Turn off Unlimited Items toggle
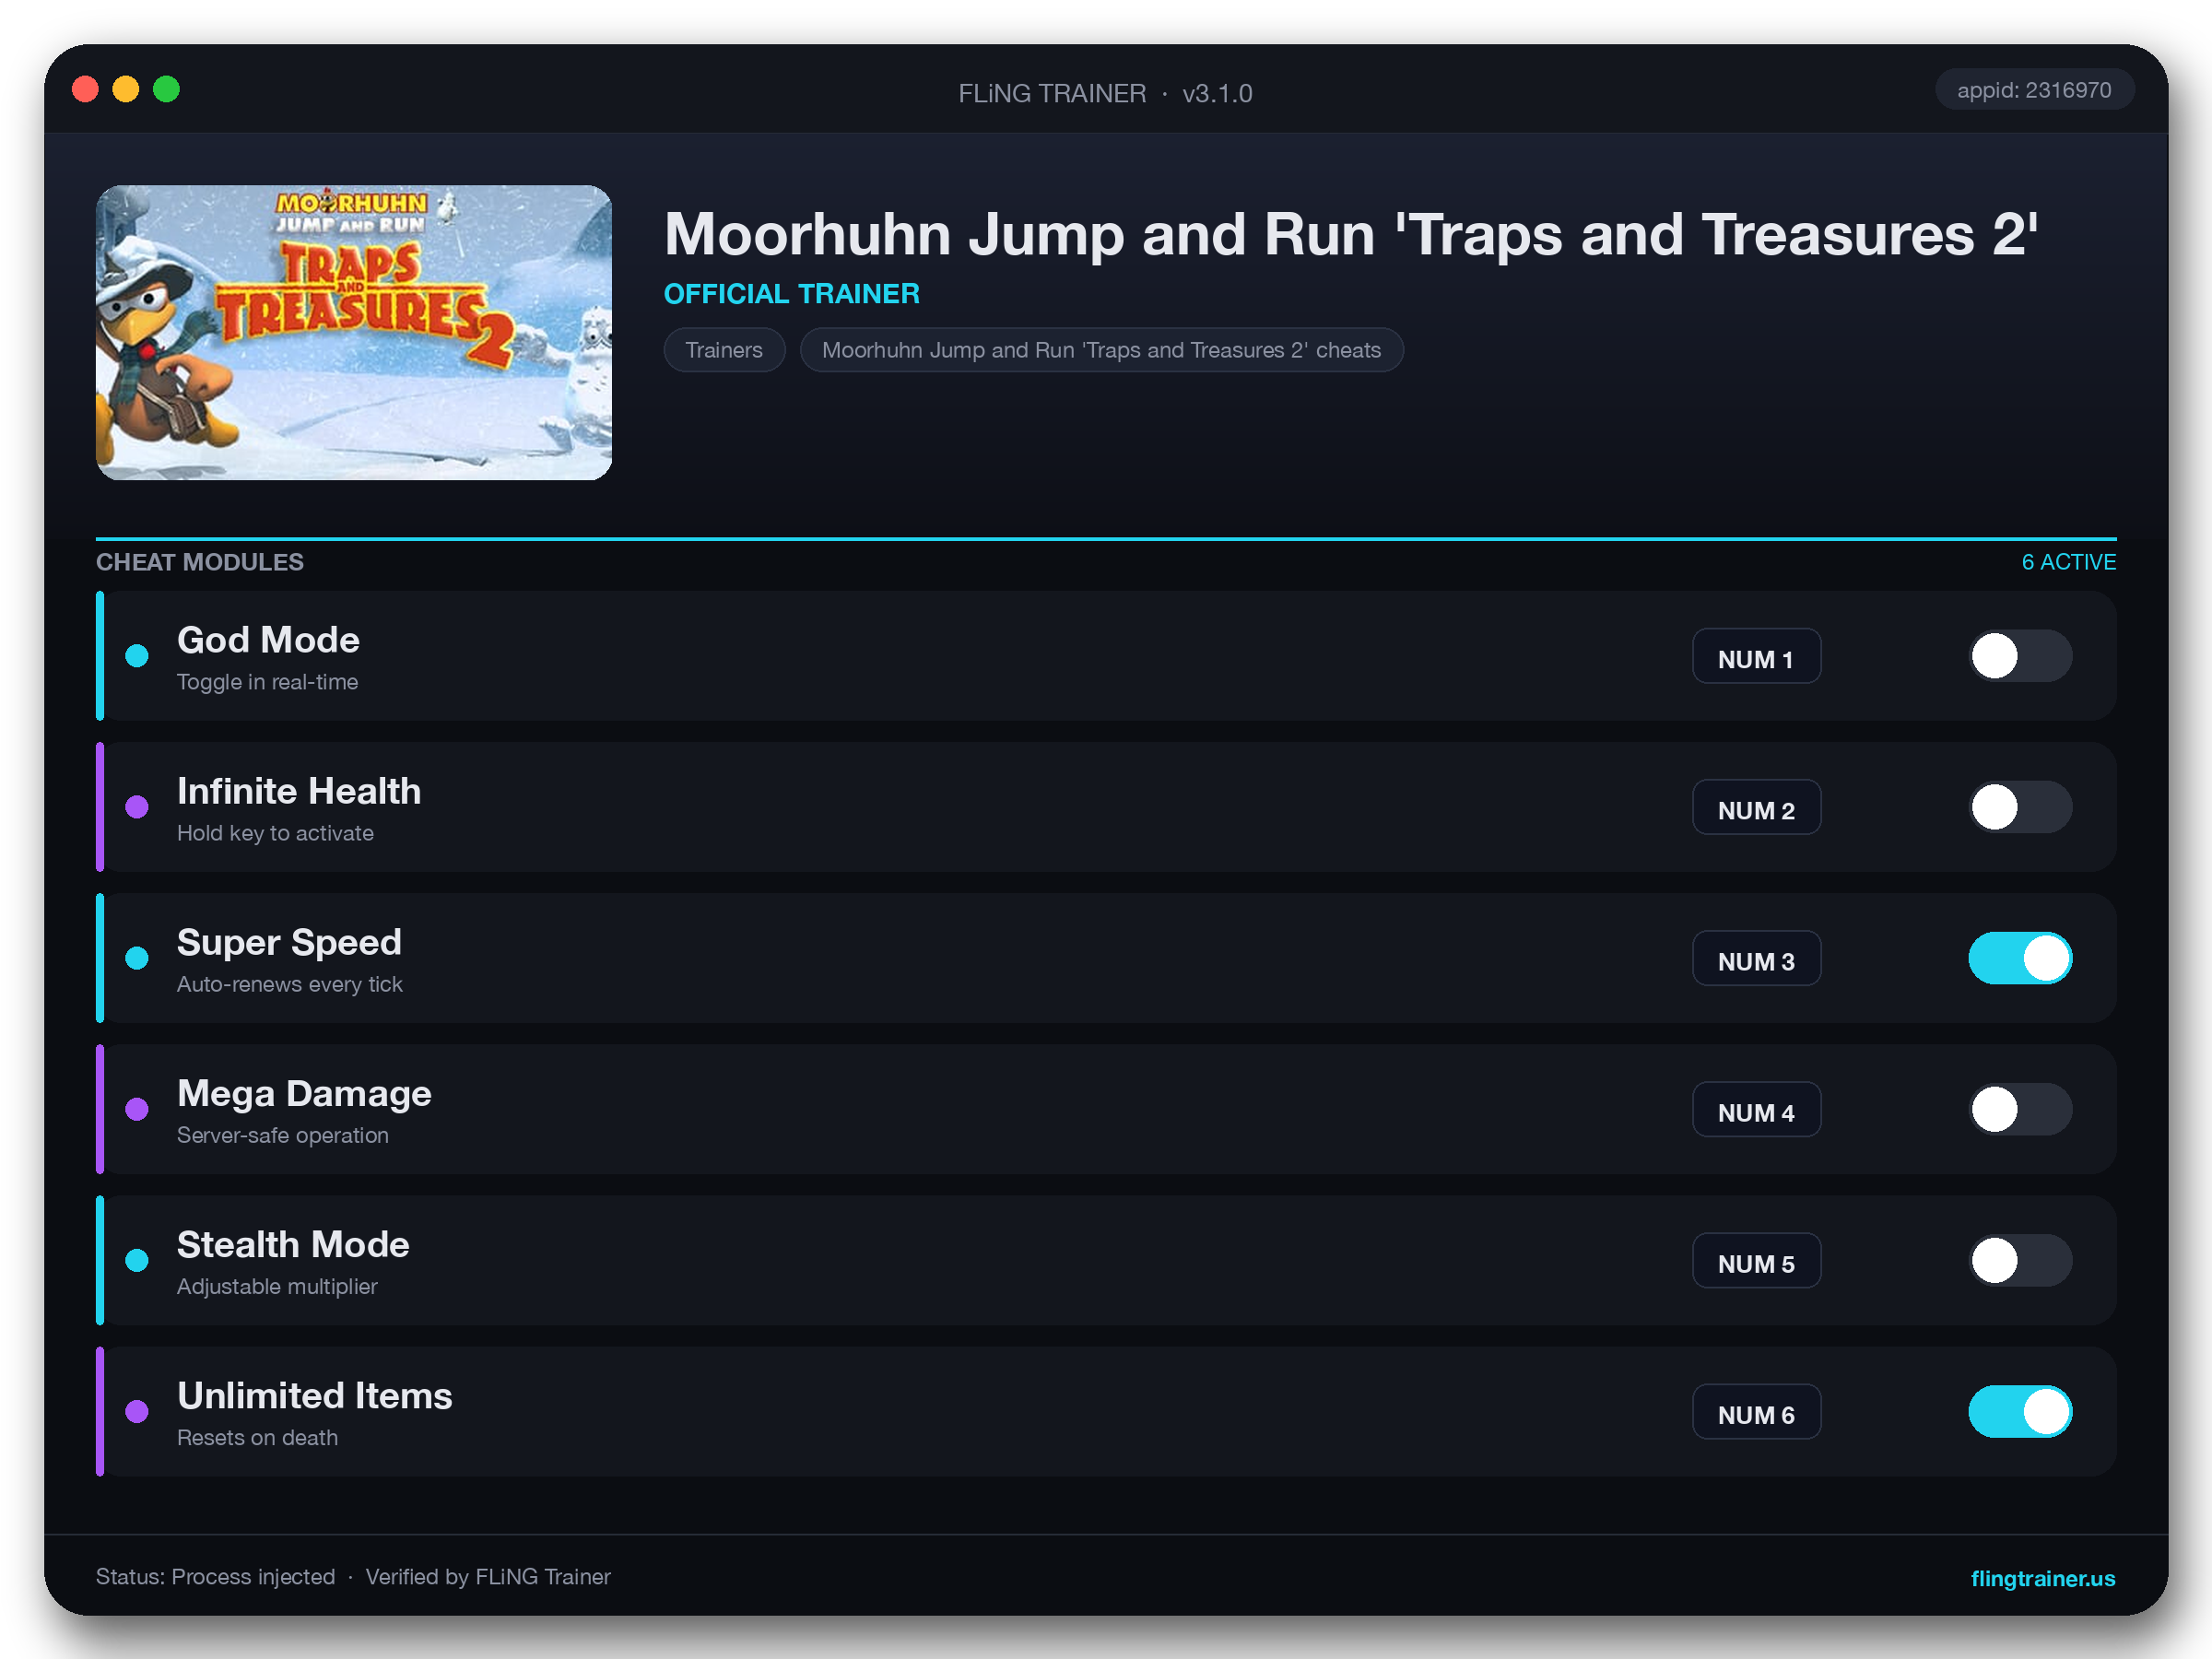 [x=2020, y=1411]
